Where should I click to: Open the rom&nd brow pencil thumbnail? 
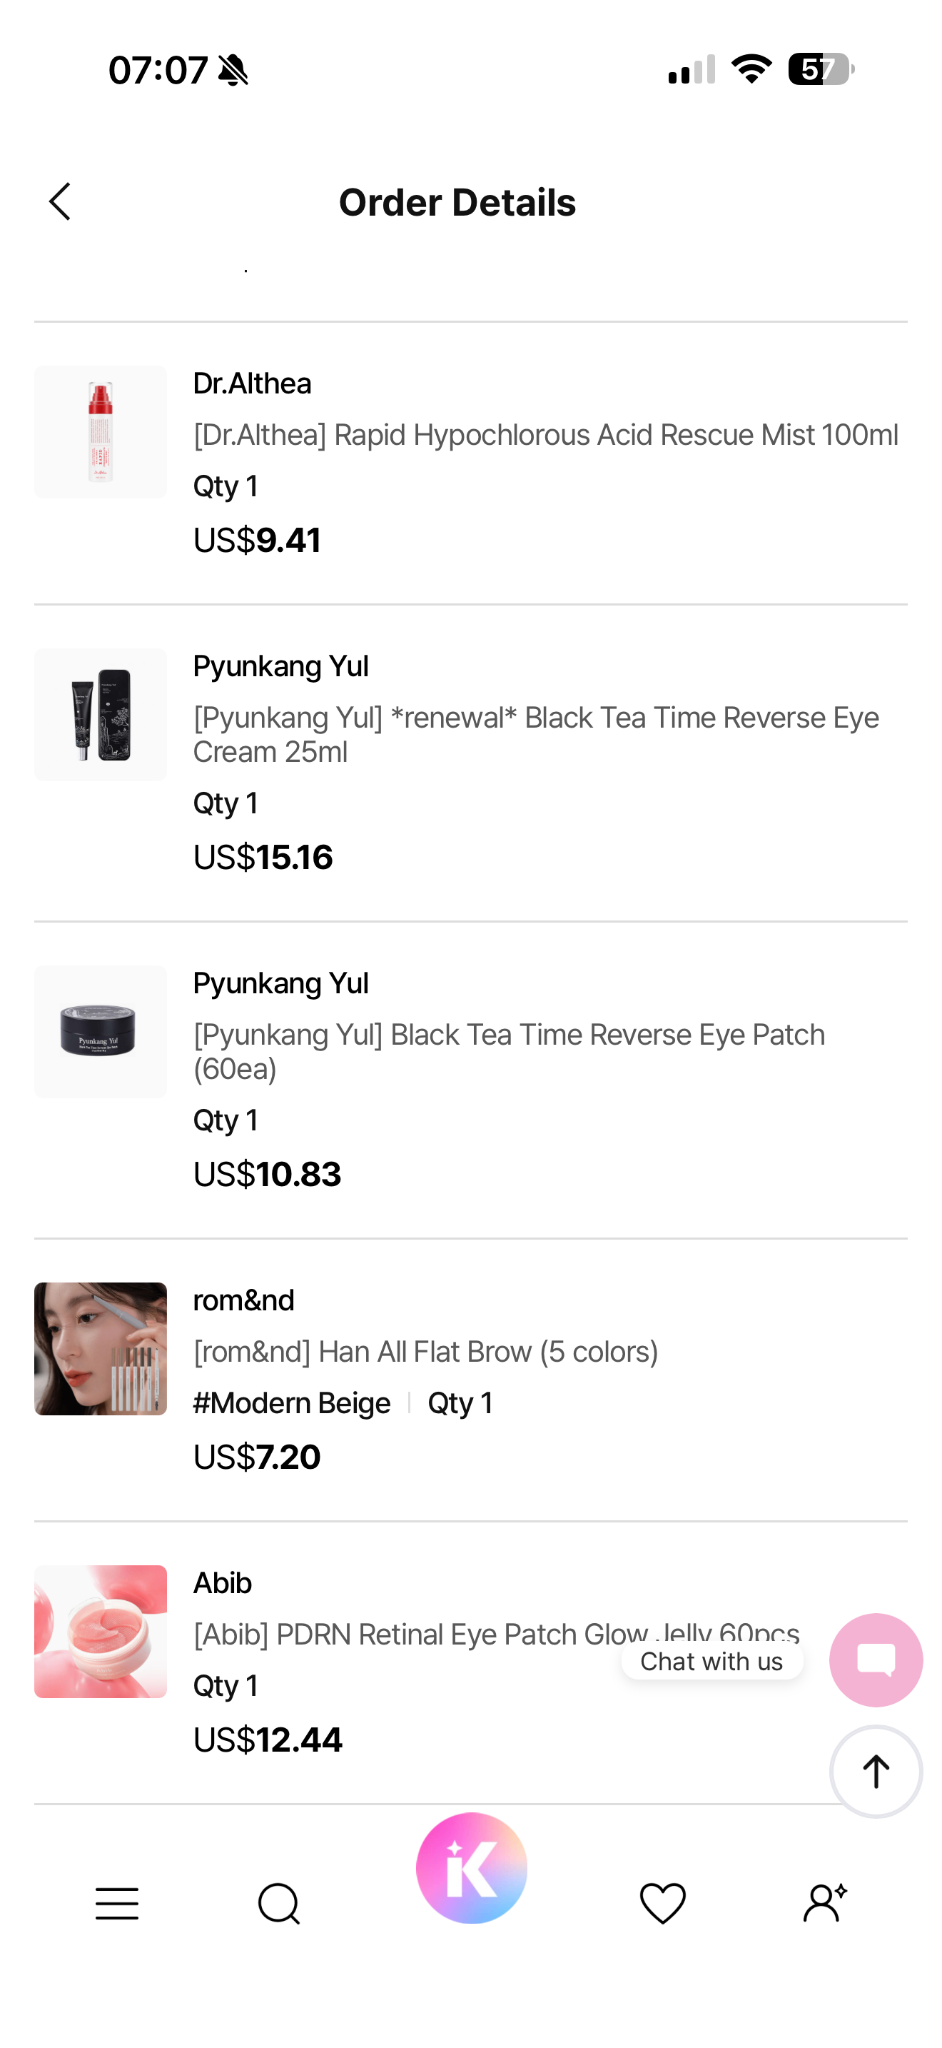click(x=101, y=1348)
